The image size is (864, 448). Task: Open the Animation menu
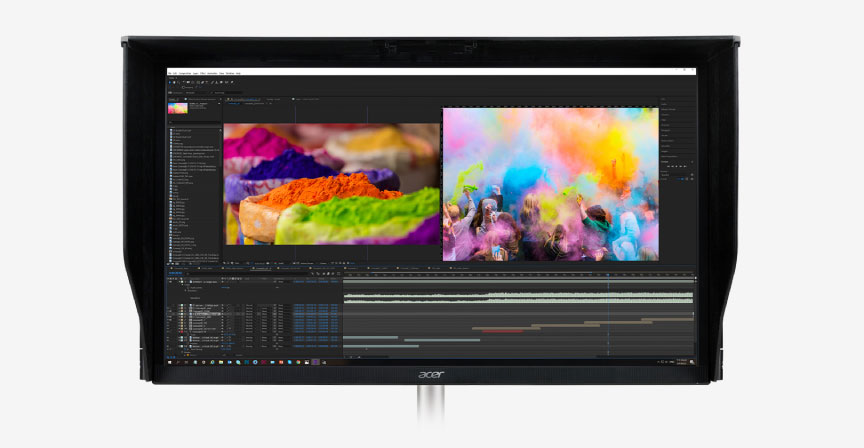click(x=212, y=73)
